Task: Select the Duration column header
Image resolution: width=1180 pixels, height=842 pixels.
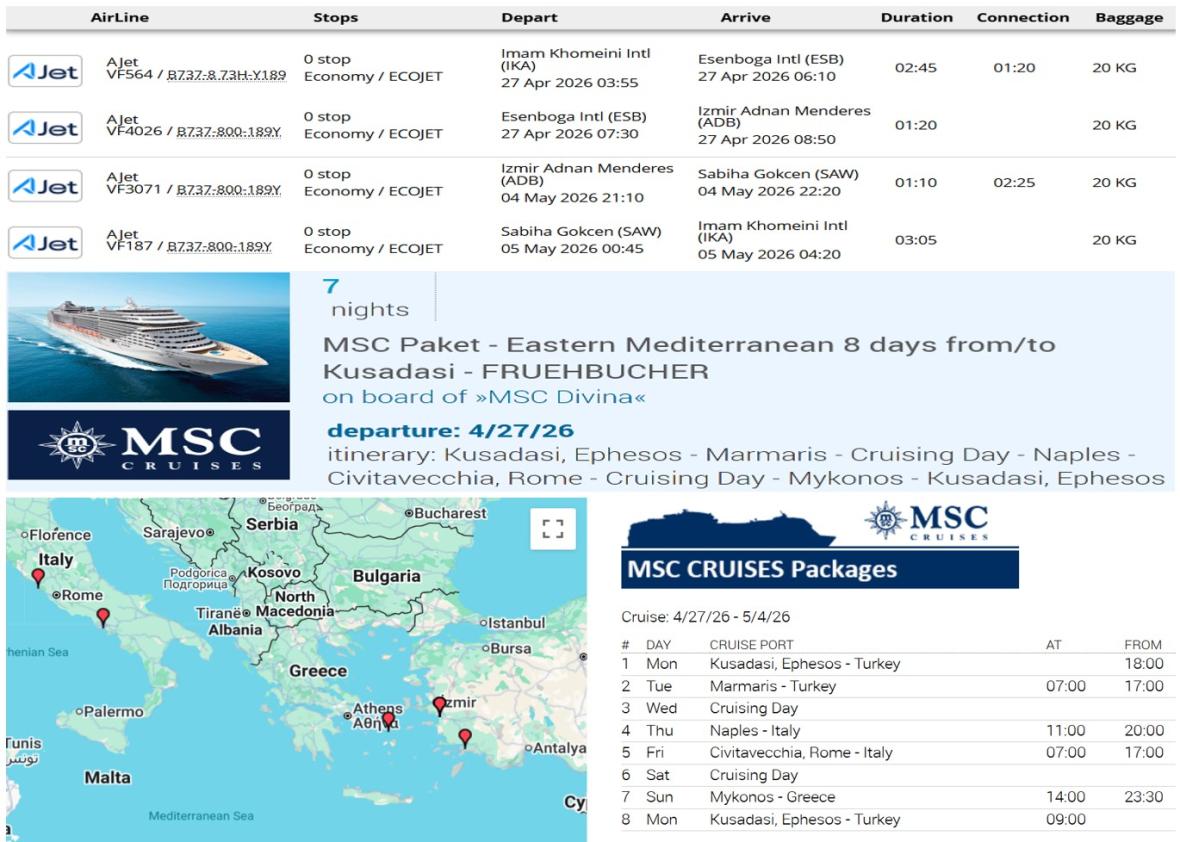Action: coord(916,18)
